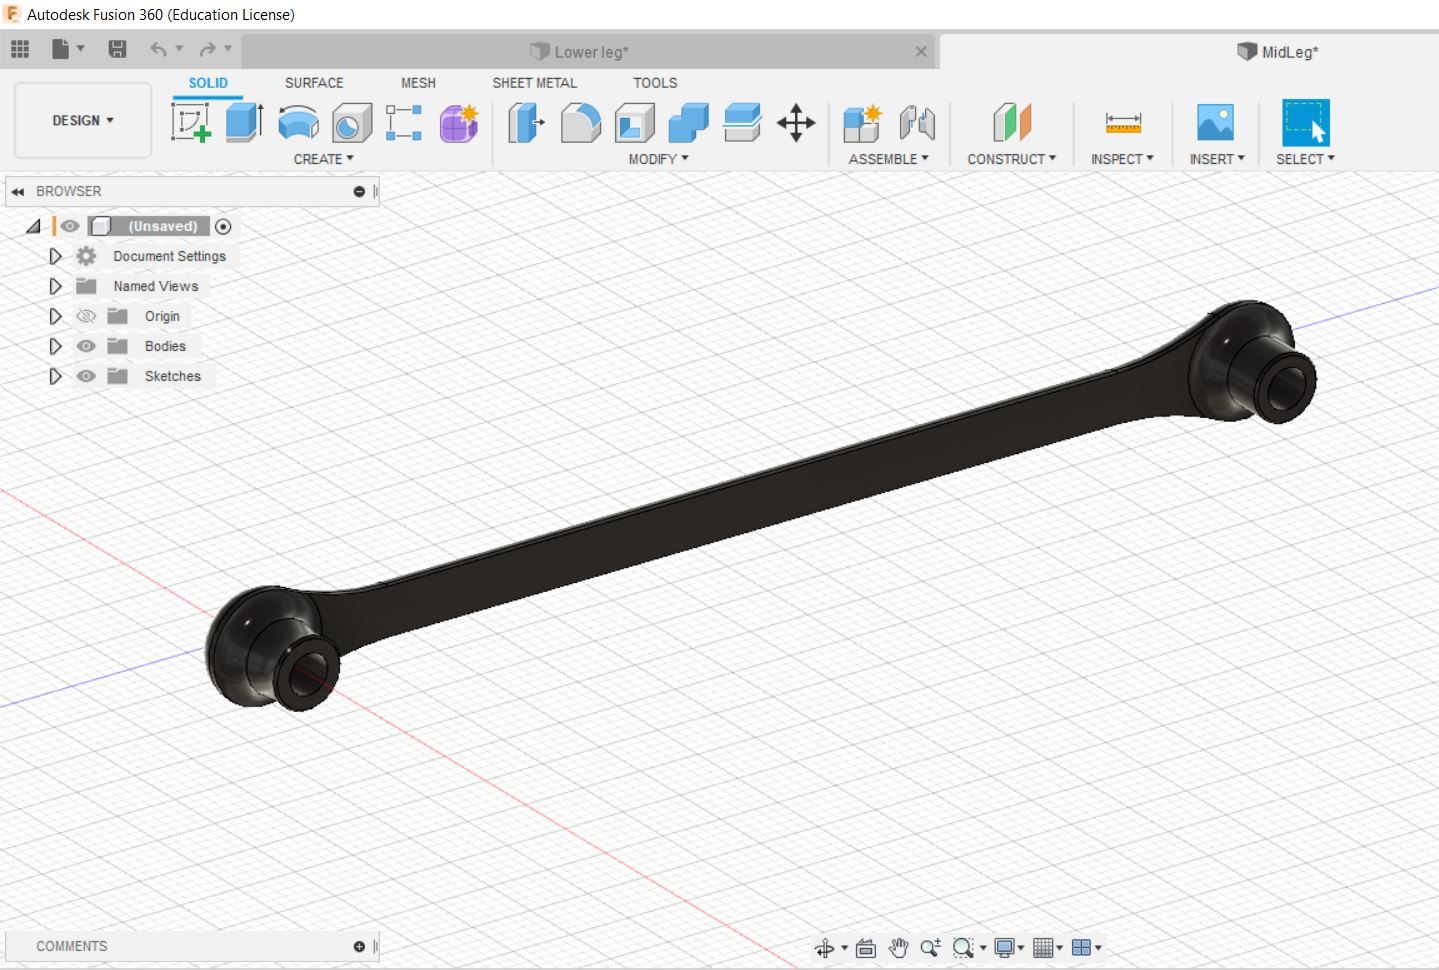Activate the Move/Copy tool
1439x970 pixels.
(x=796, y=123)
